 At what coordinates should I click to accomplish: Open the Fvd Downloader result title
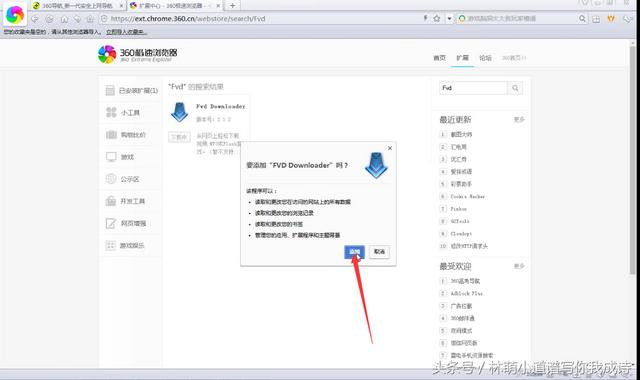pyautogui.click(x=220, y=107)
